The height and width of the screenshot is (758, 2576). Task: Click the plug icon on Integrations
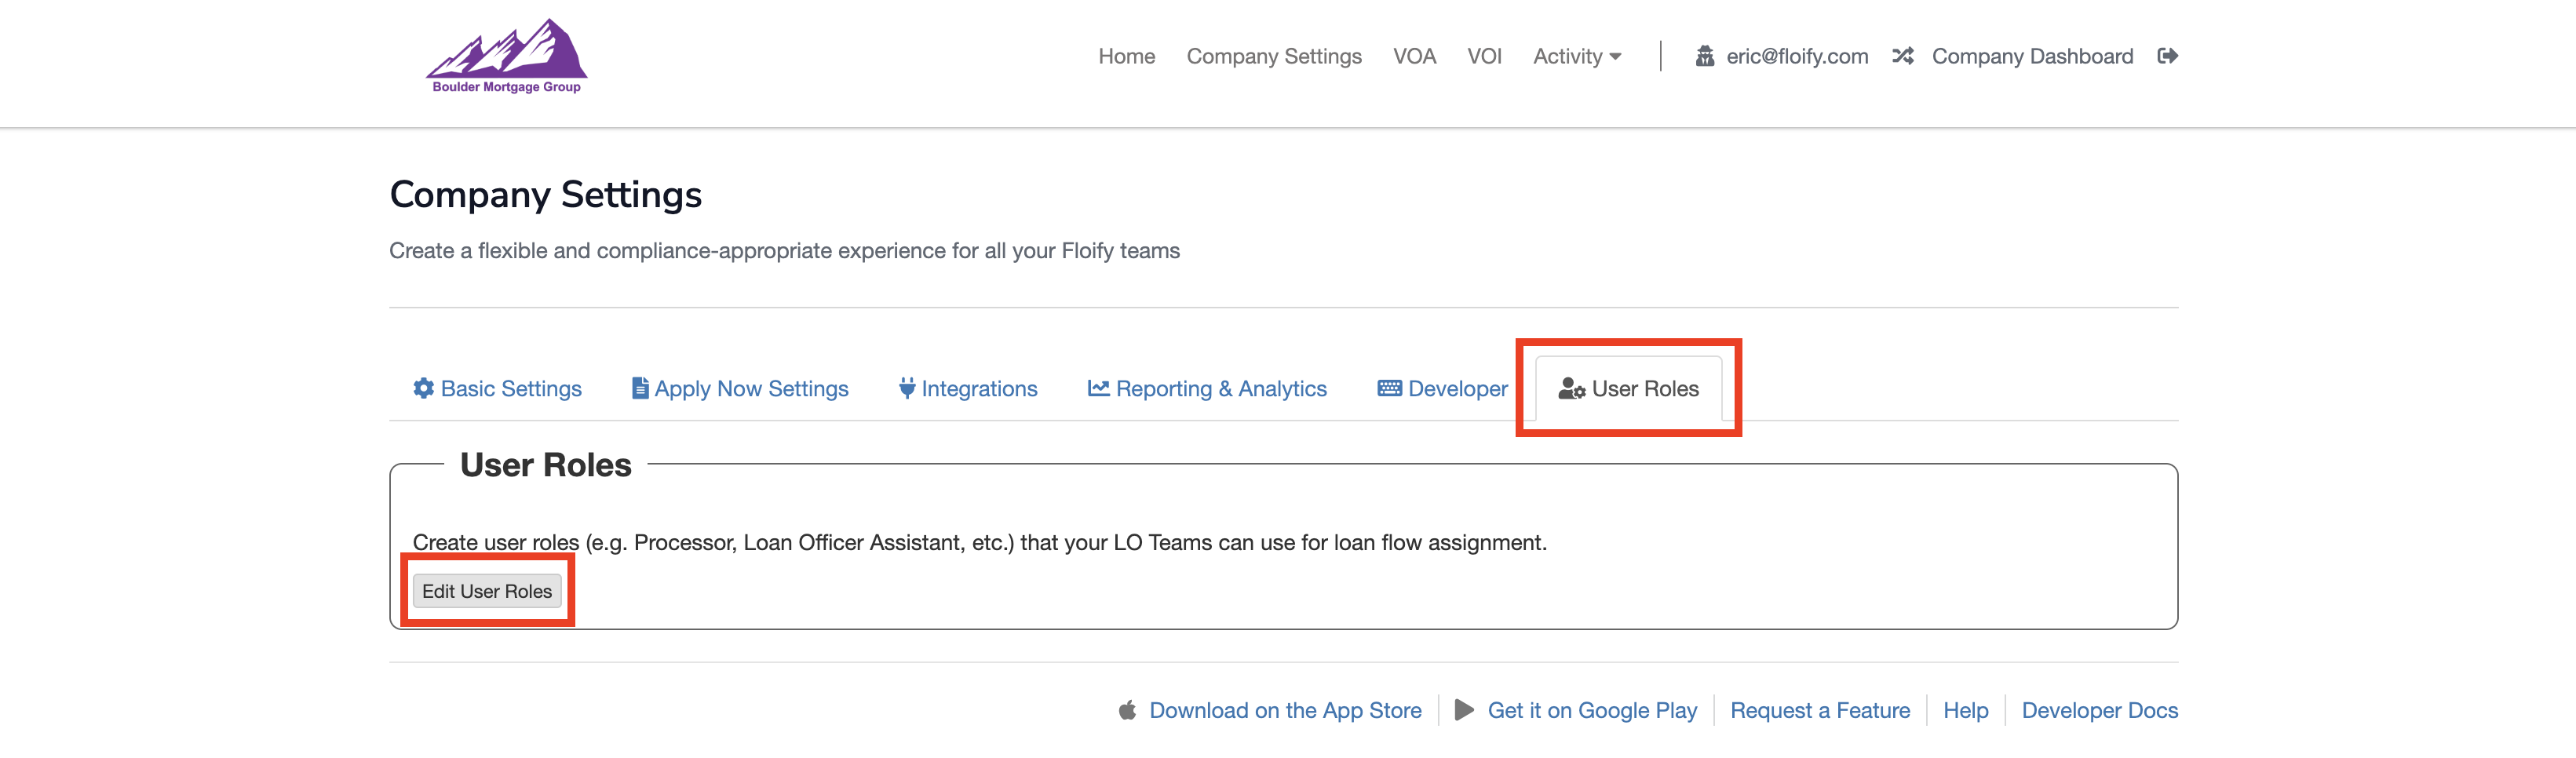click(x=907, y=388)
